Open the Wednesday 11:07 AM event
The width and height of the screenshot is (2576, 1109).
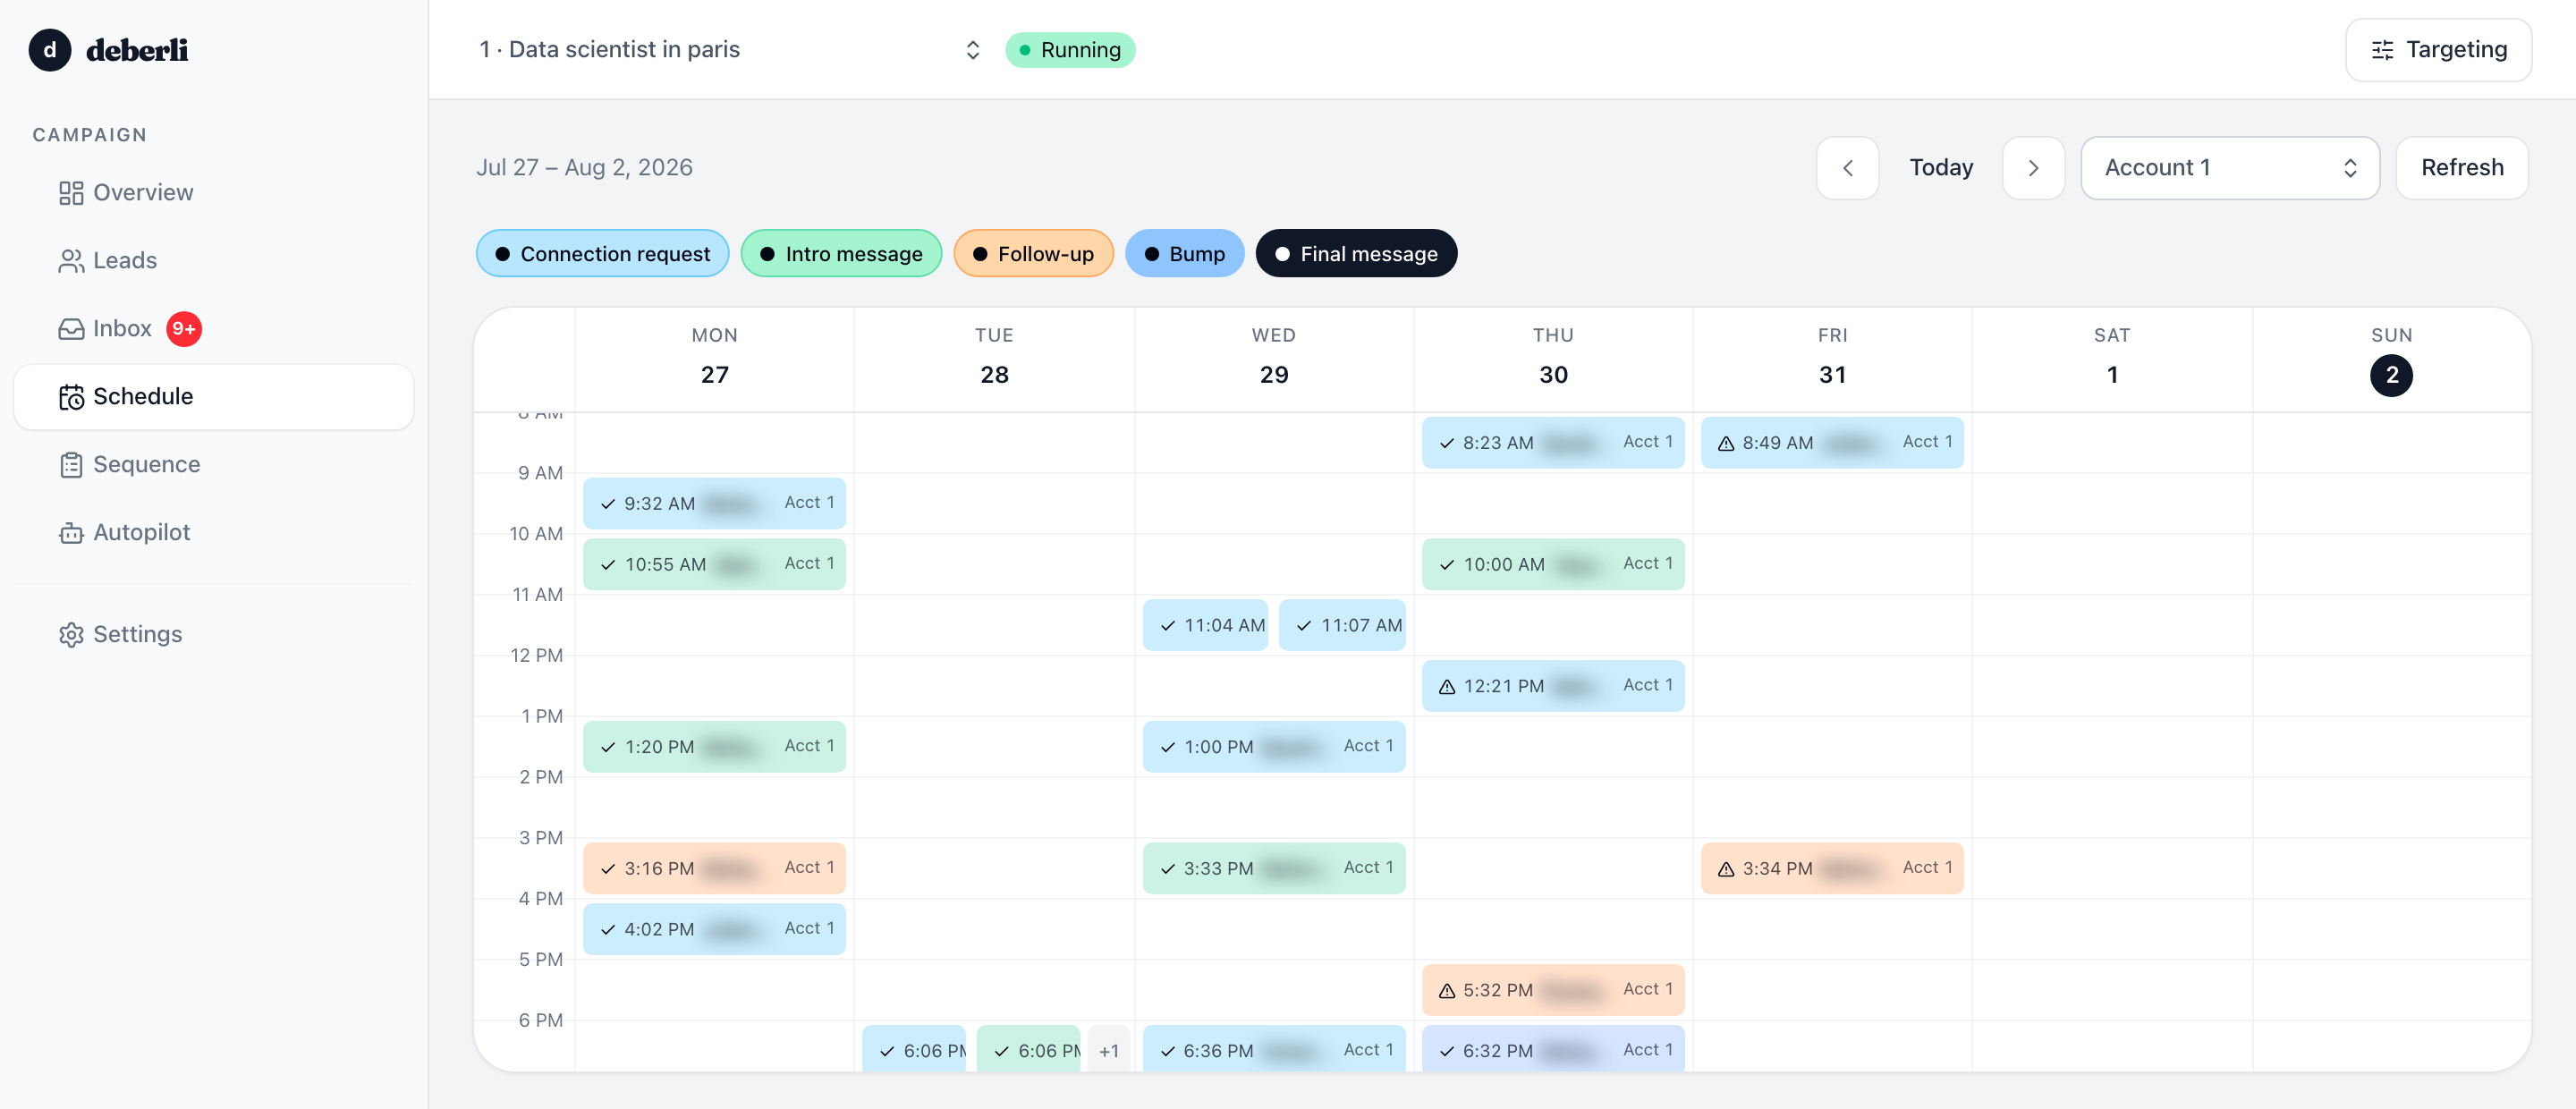(x=1342, y=626)
